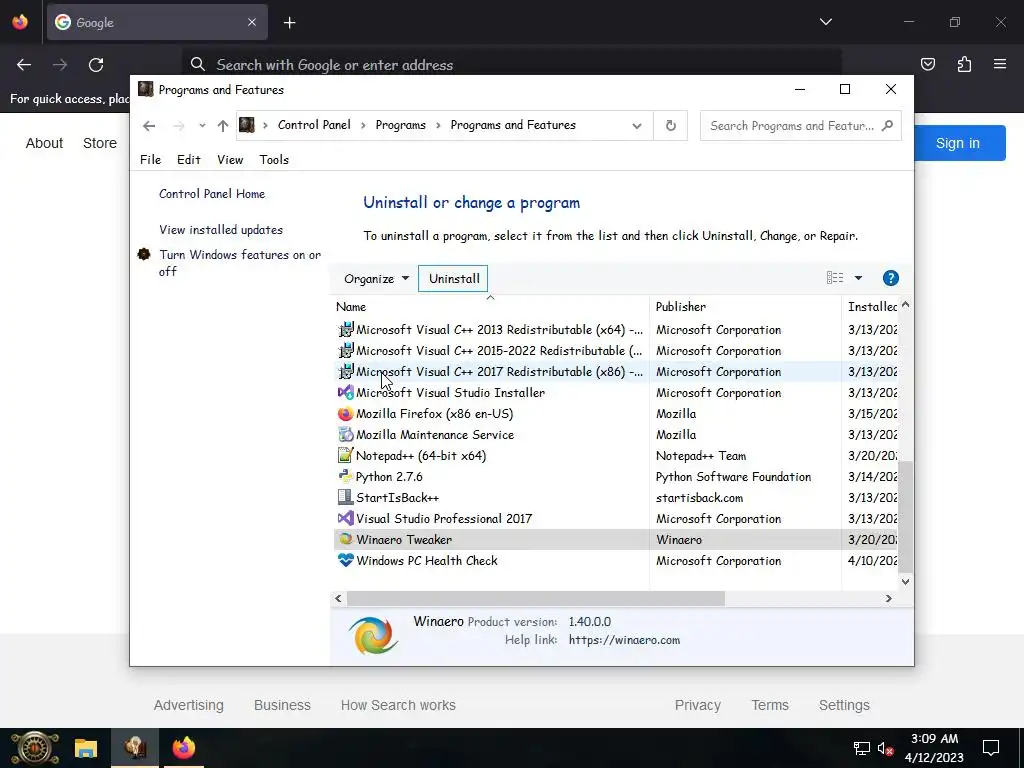Open the Firefox extensions puzzle icon
Viewport: 1024px width, 768px height.
[964, 64]
